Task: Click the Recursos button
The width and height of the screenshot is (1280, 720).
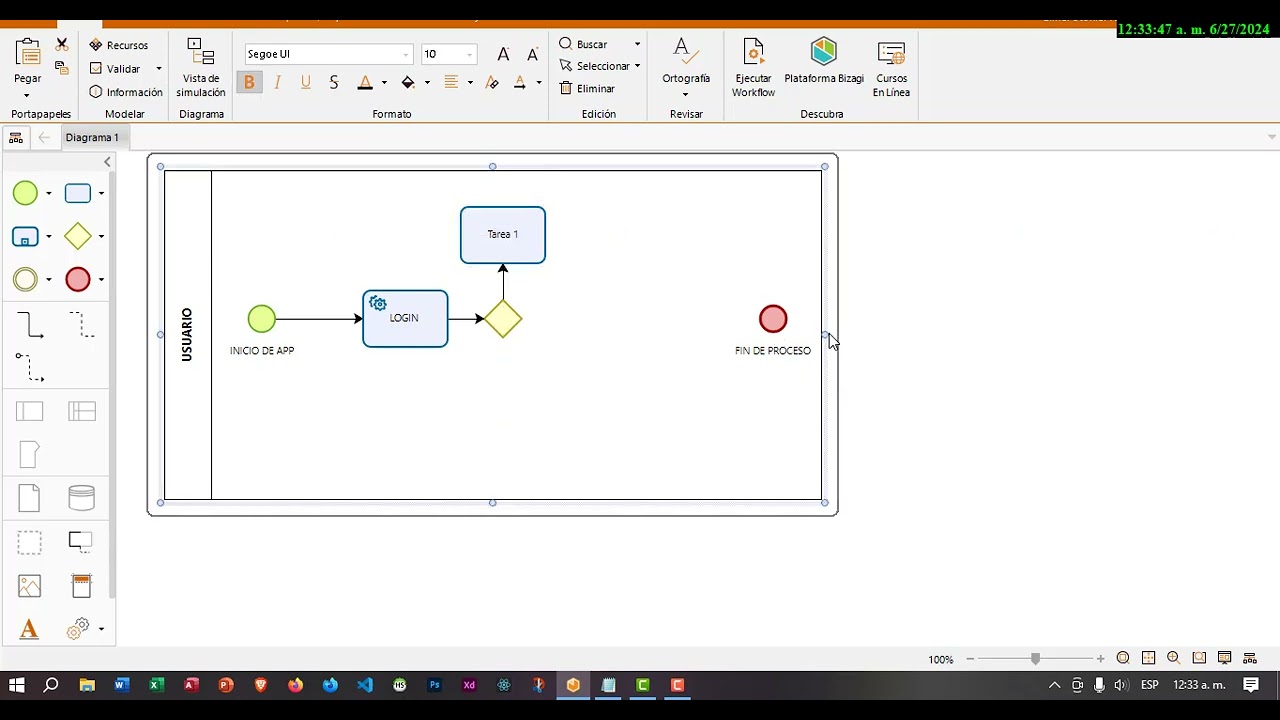Action: tap(119, 45)
